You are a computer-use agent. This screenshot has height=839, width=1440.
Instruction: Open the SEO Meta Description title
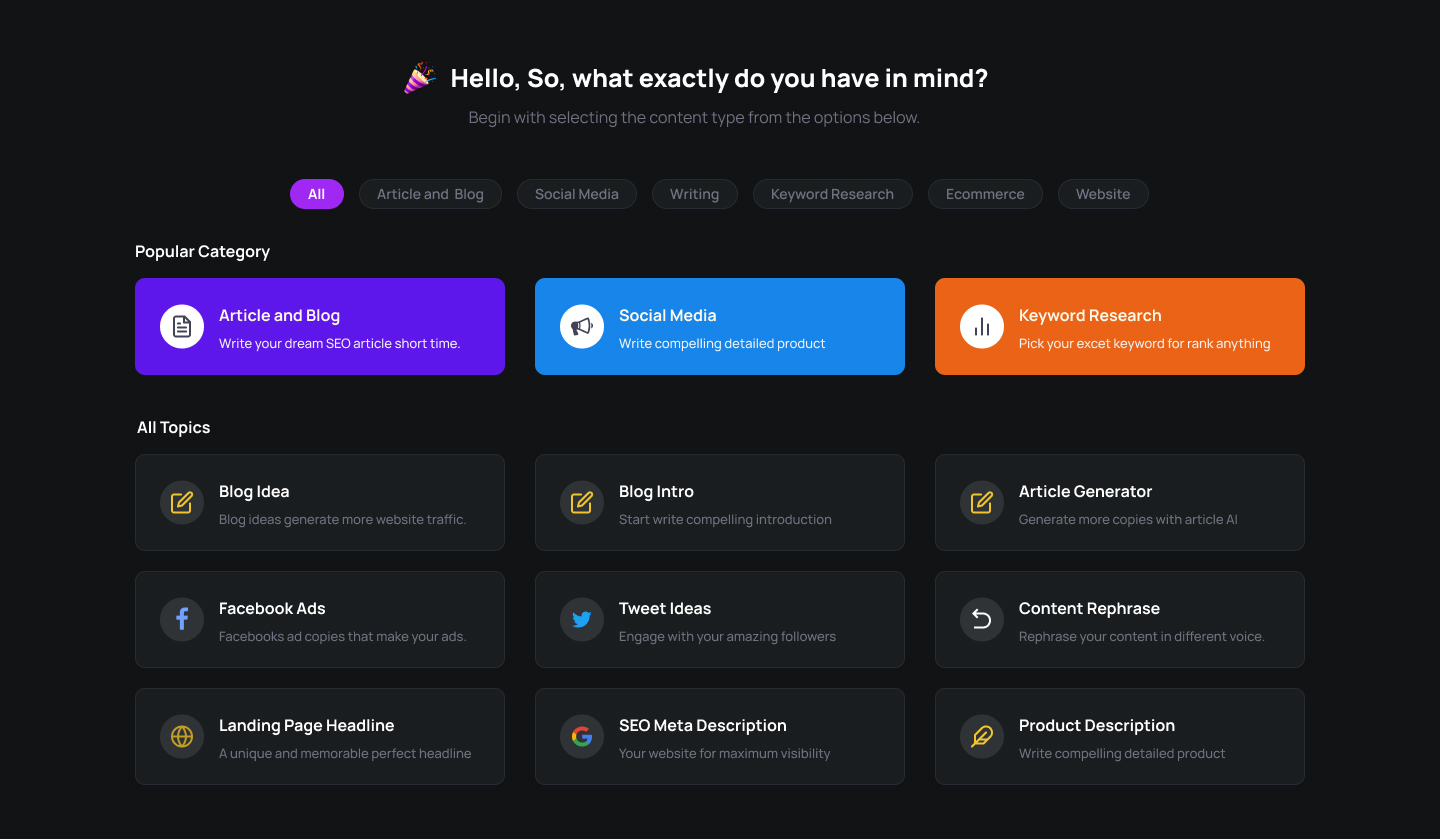(702, 726)
